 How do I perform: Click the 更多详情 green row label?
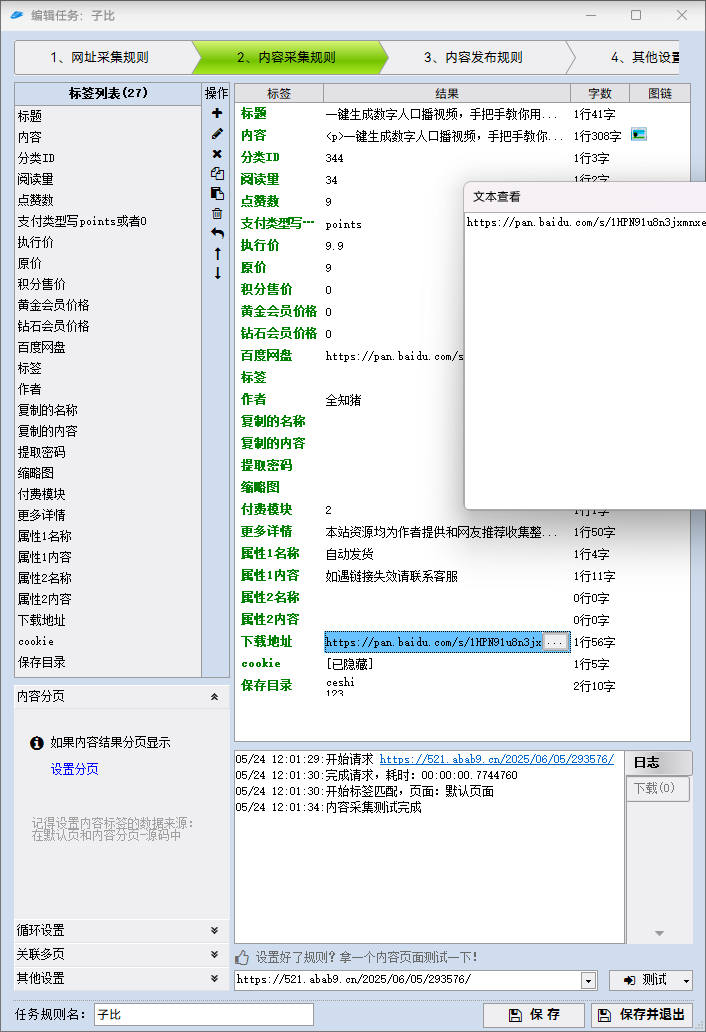coord(266,531)
